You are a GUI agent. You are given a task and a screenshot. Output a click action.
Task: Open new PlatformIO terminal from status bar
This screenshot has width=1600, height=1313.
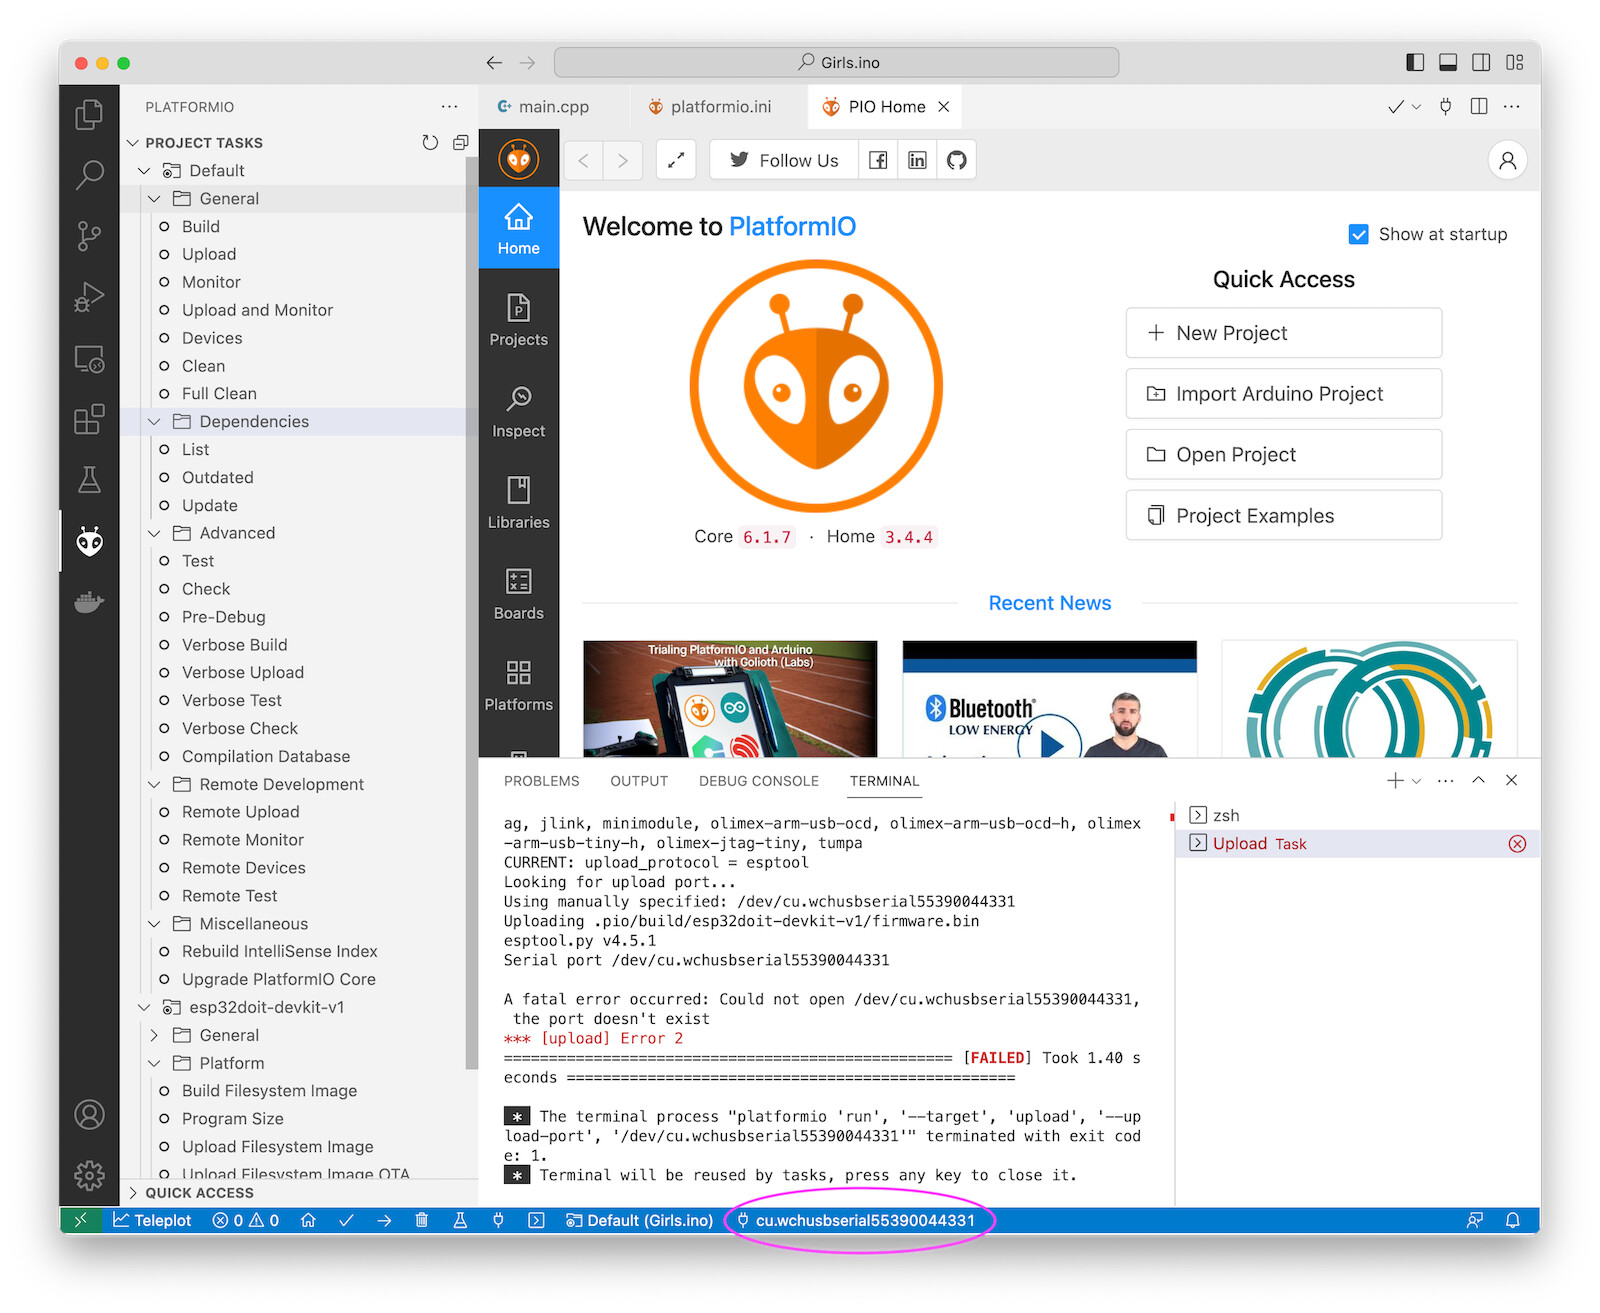pos(536,1220)
